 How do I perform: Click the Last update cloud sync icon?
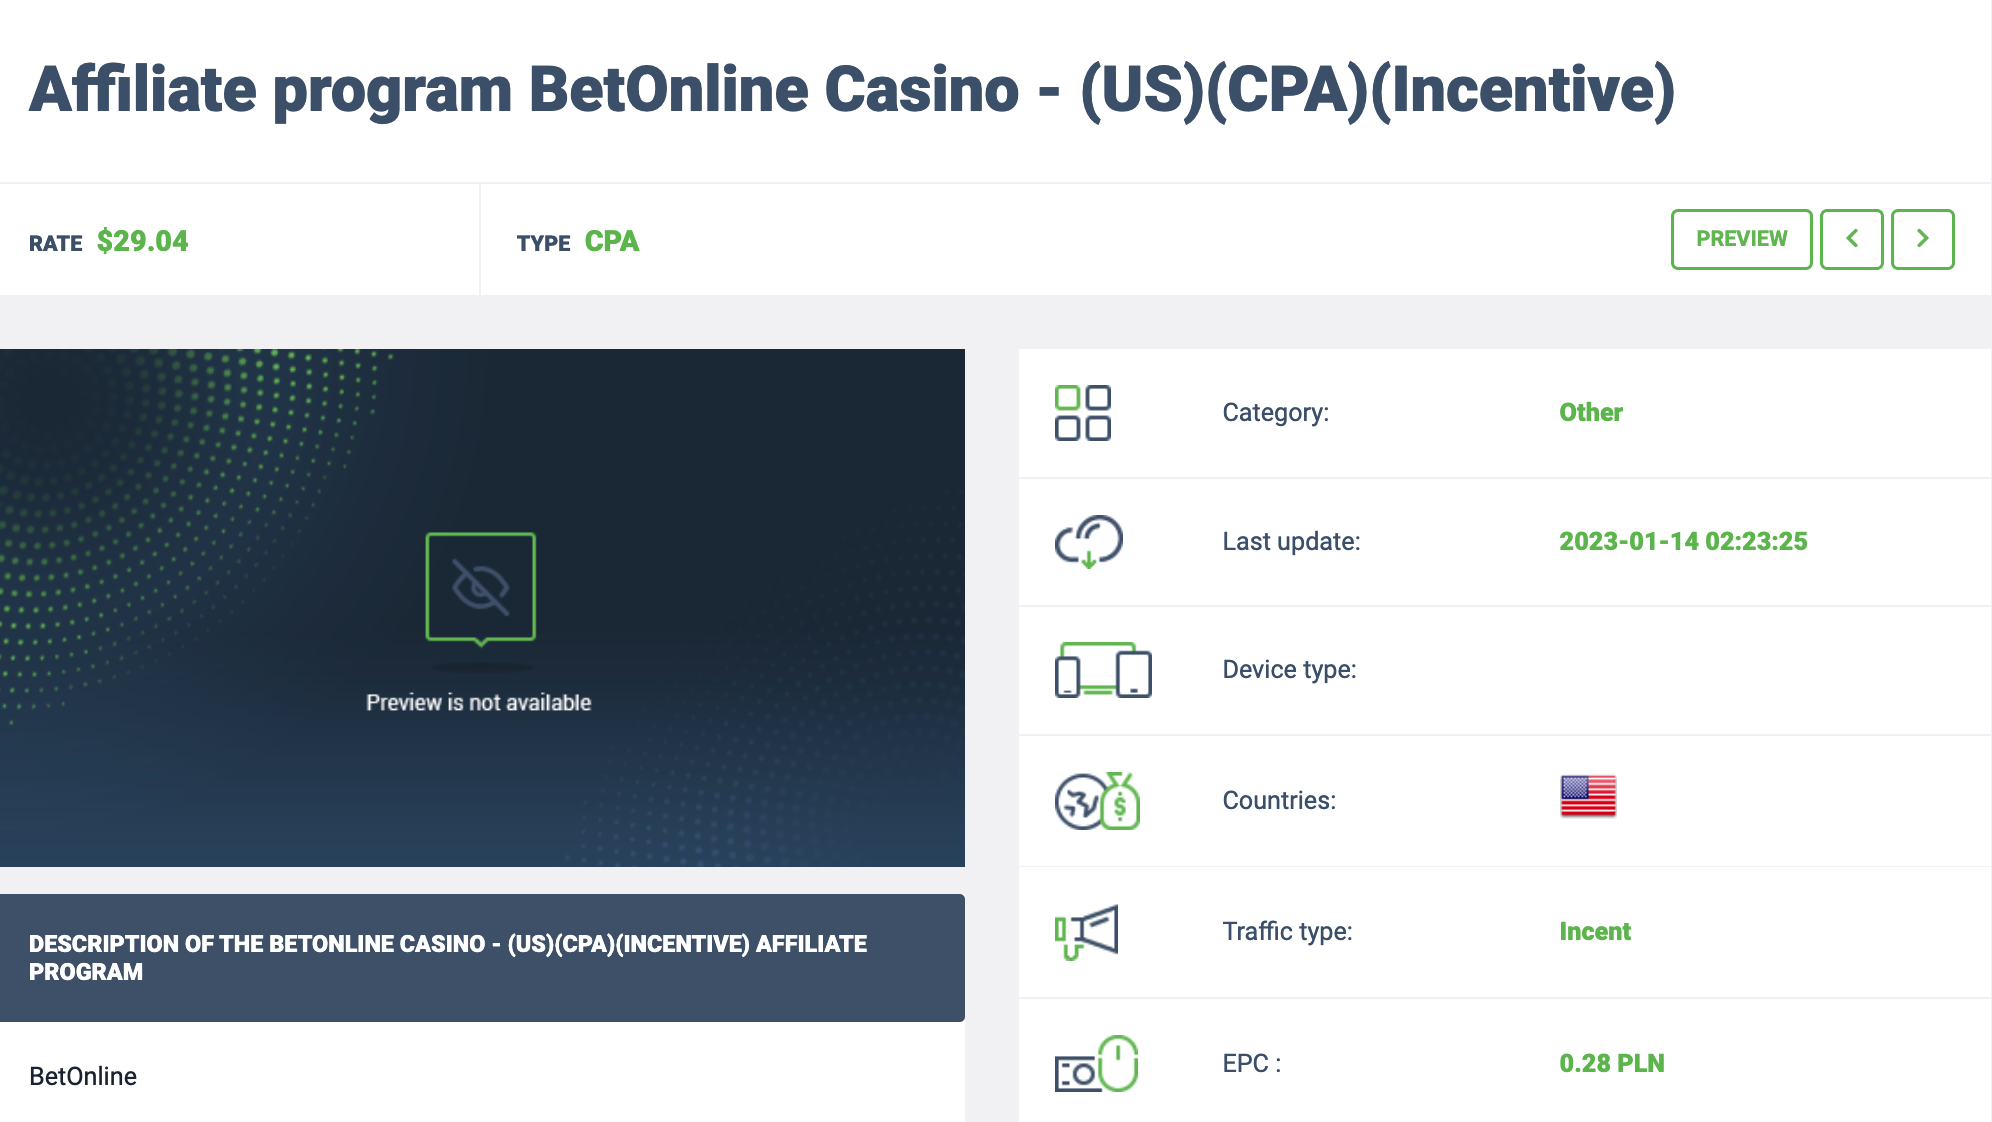tap(1088, 541)
